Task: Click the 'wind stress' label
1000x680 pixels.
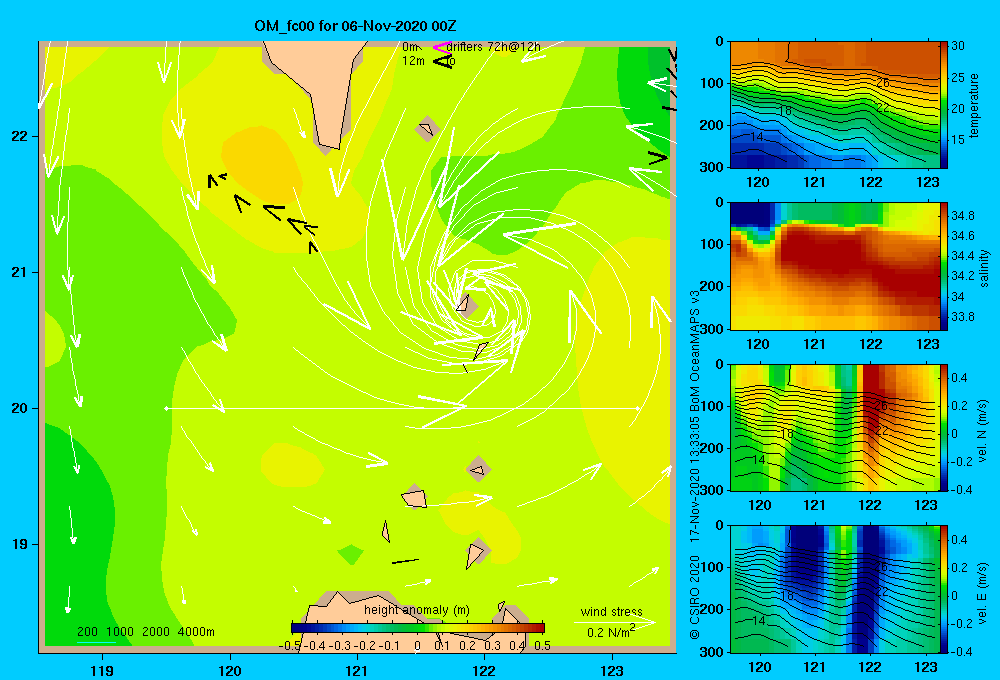Action: 611,611
